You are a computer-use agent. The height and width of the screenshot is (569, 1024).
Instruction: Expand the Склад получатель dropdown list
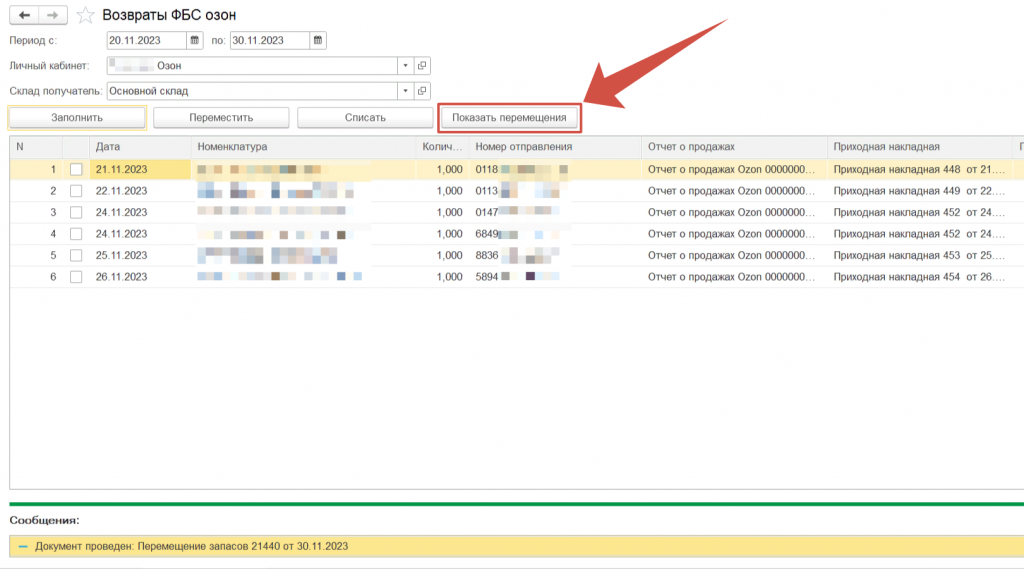[405, 91]
